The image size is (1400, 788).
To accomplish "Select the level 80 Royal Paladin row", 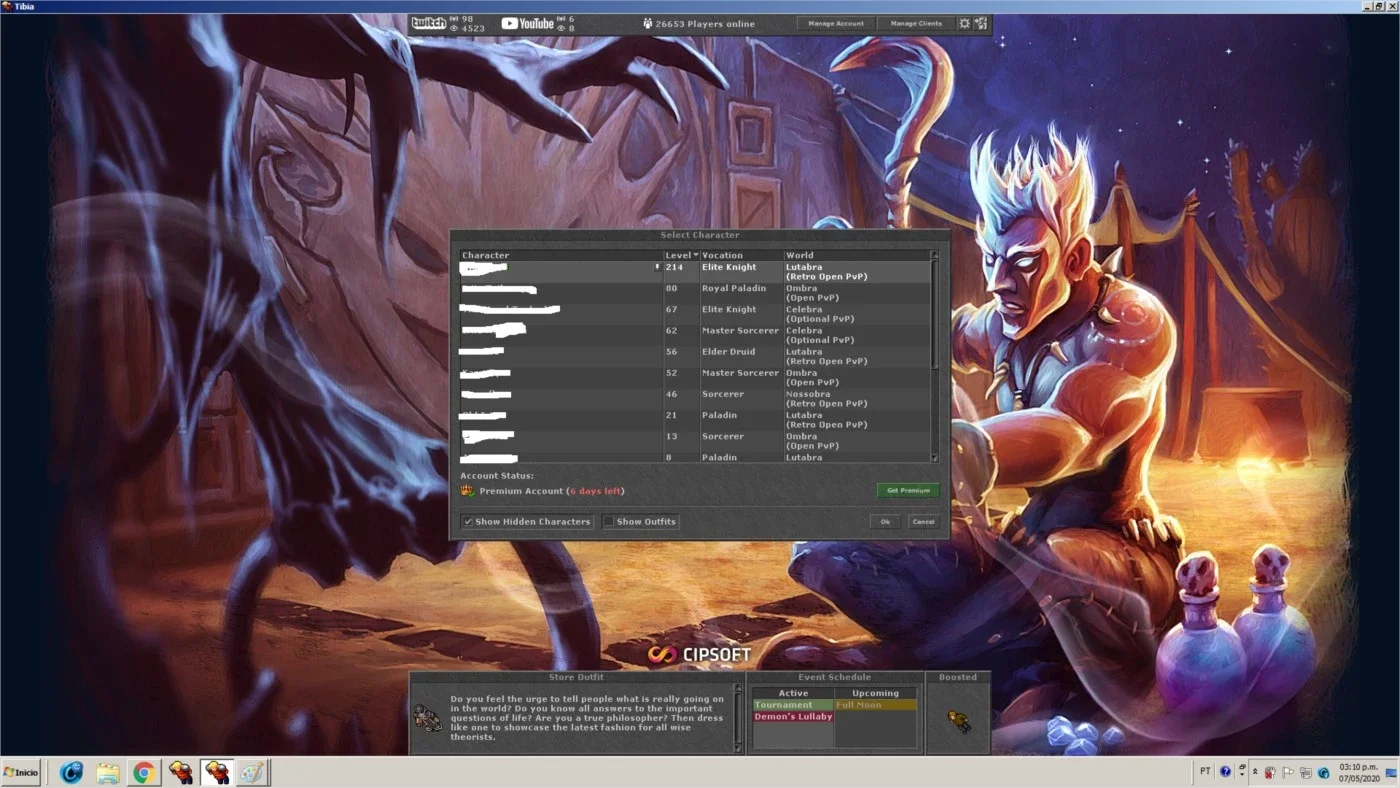I will pyautogui.click(x=695, y=293).
